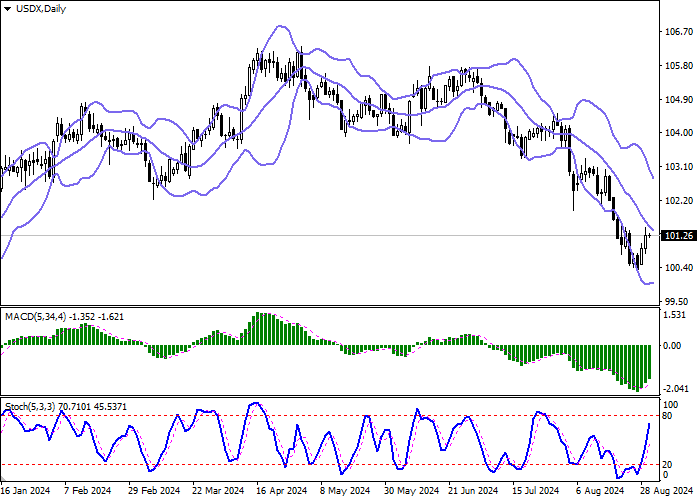This screenshot has height=500, width=700.
Task: Open the USDX,Daily chart dropdown arrow
Action: [x=8, y=9]
